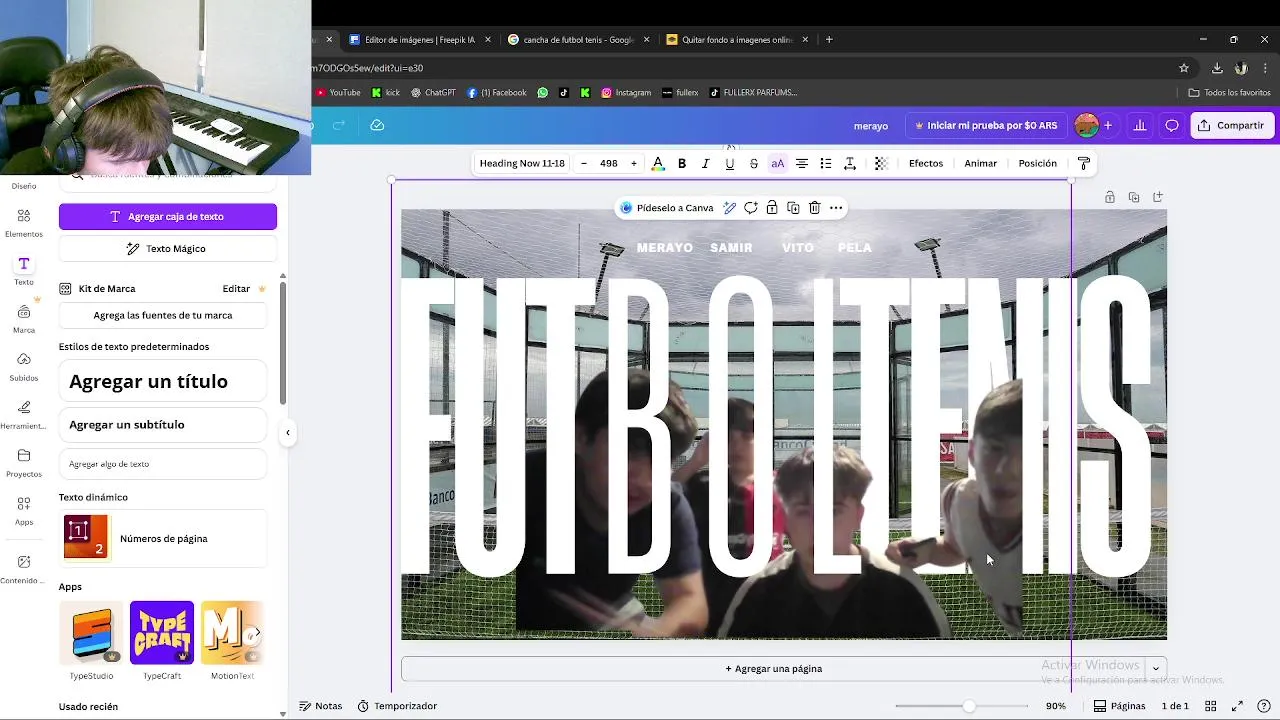Open grid view of pages
This screenshot has width=1280, height=720.
pyautogui.click(x=1211, y=706)
